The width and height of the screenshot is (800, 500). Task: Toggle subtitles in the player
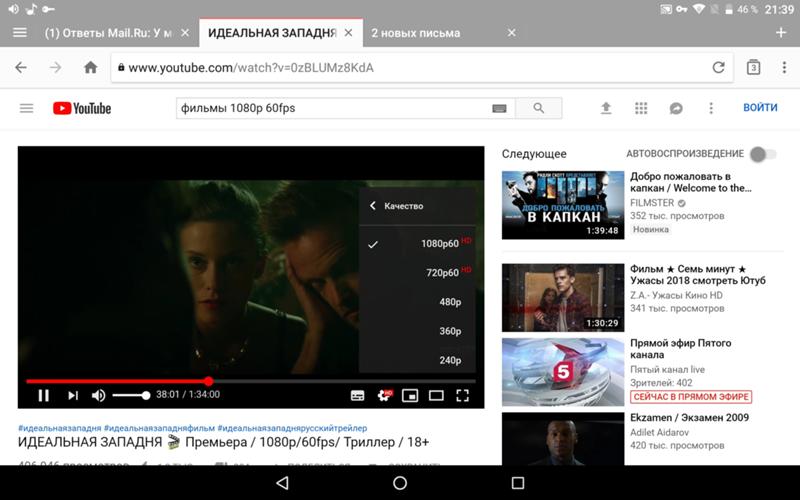(358, 395)
